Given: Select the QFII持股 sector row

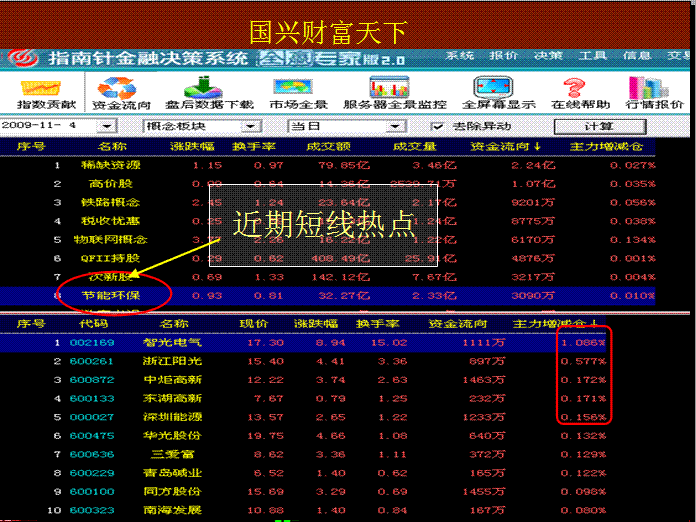Looking at the screenshot, I should pyautogui.click(x=328, y=258).
